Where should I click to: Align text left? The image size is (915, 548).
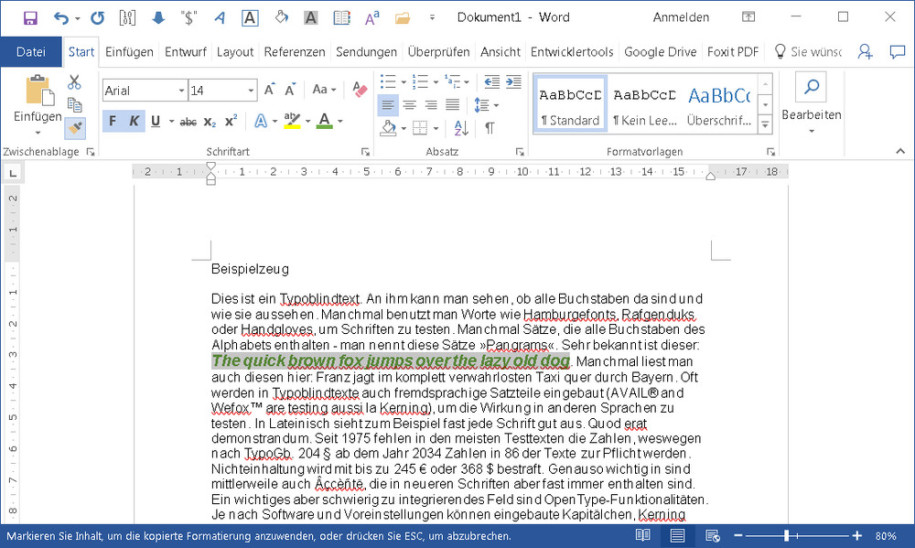pos(388,105)
